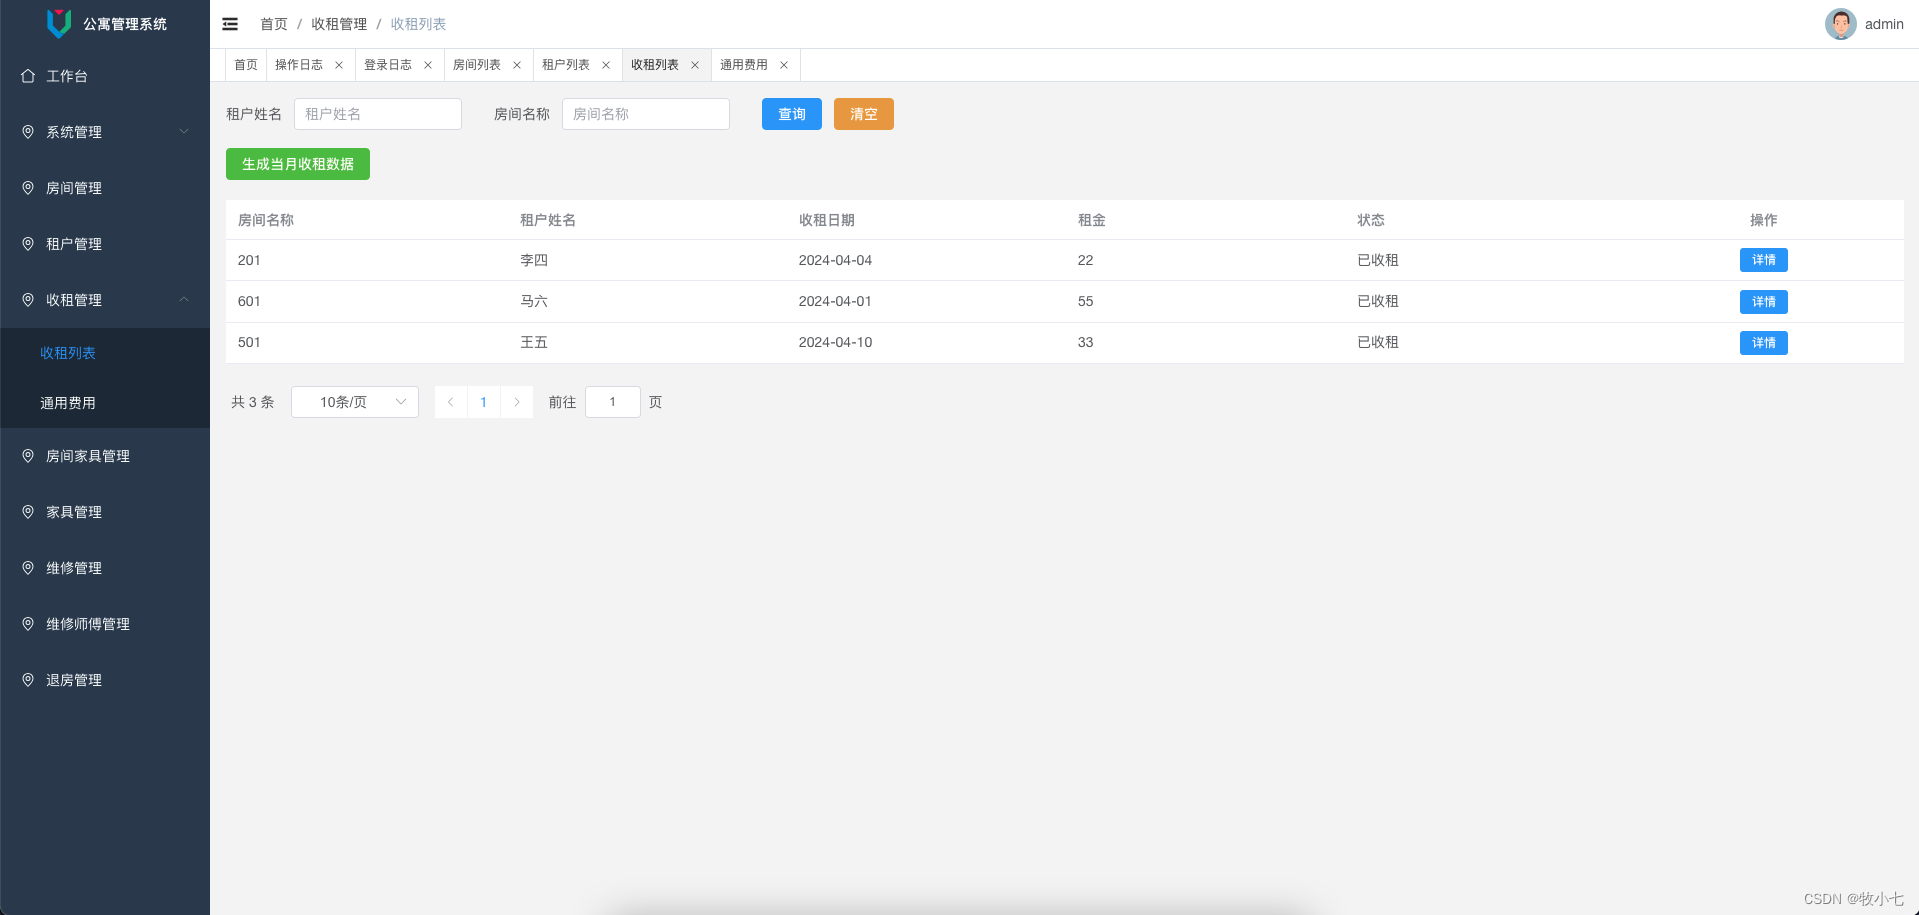Open 详情 for room 601
Viewport: 1919px width, 915px height.
[x=1764, y=302]
